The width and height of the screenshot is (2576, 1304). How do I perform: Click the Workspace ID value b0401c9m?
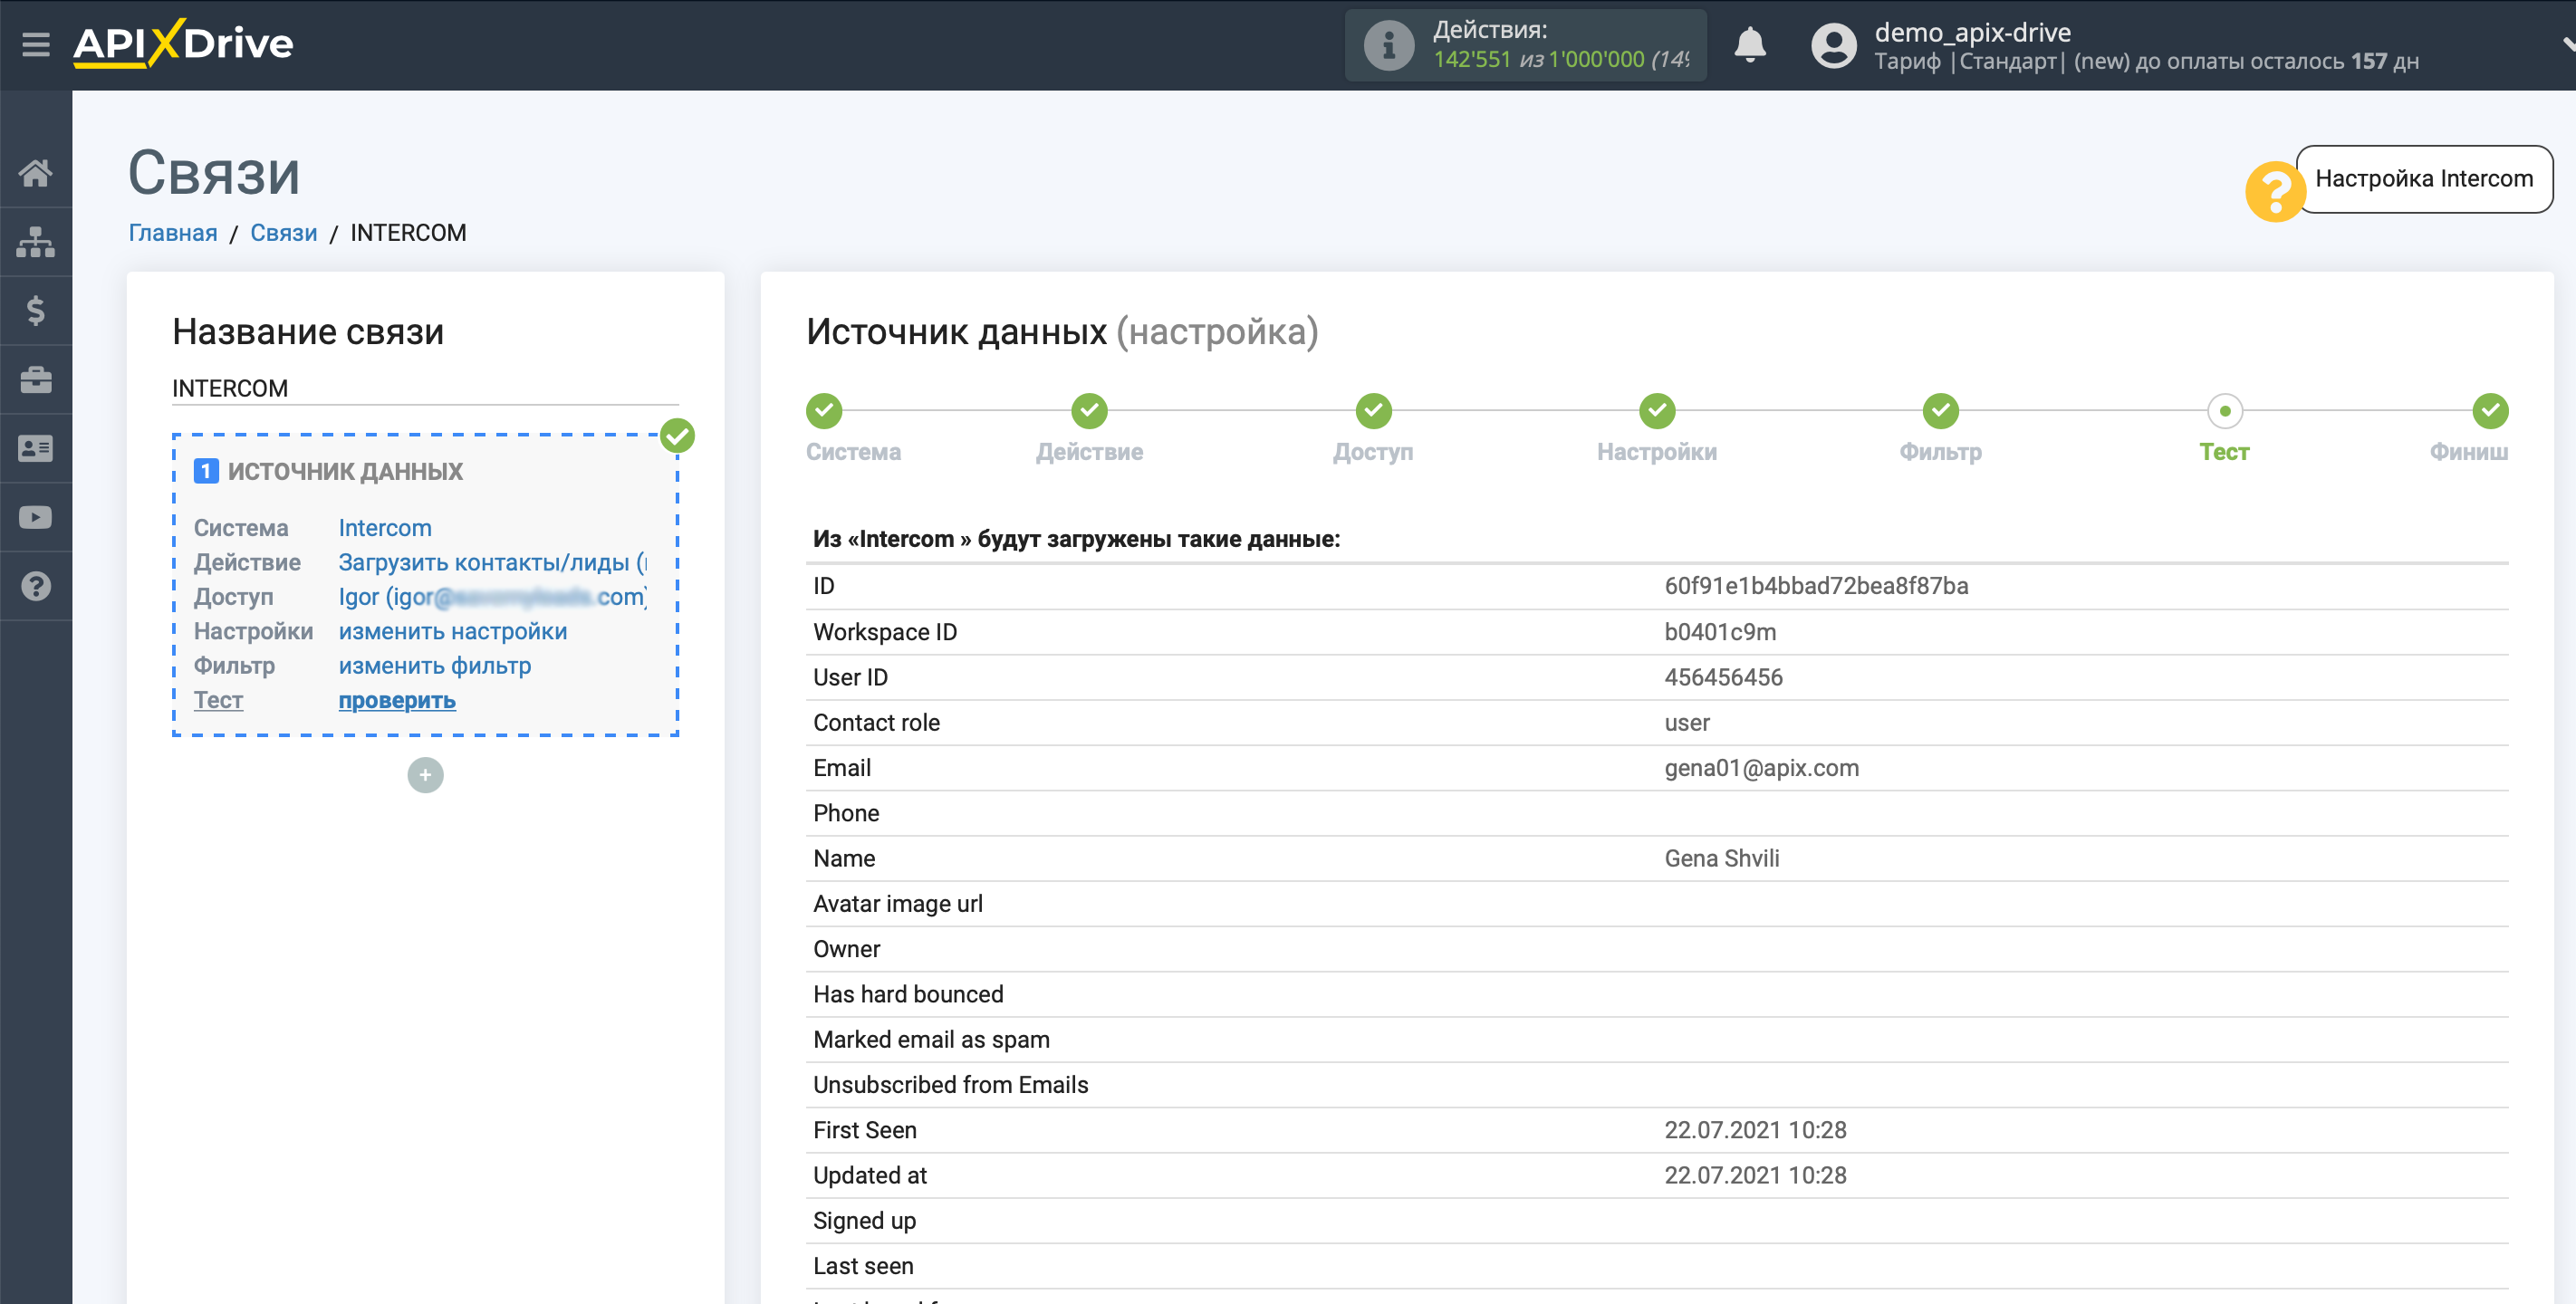click(x=1720, y=632)
